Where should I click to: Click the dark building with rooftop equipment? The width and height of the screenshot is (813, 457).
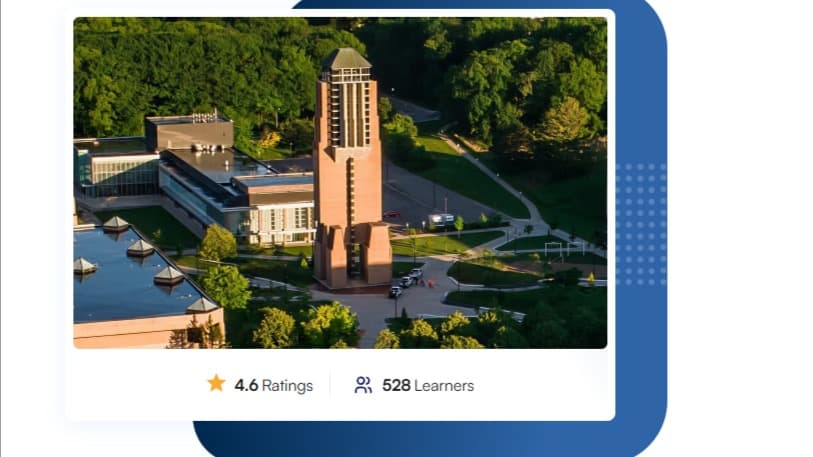(189, 132)
